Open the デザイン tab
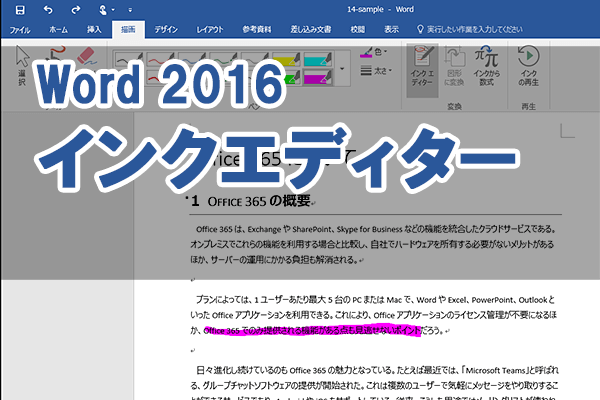The image size is (600, 400). click(x=166, y=29)
